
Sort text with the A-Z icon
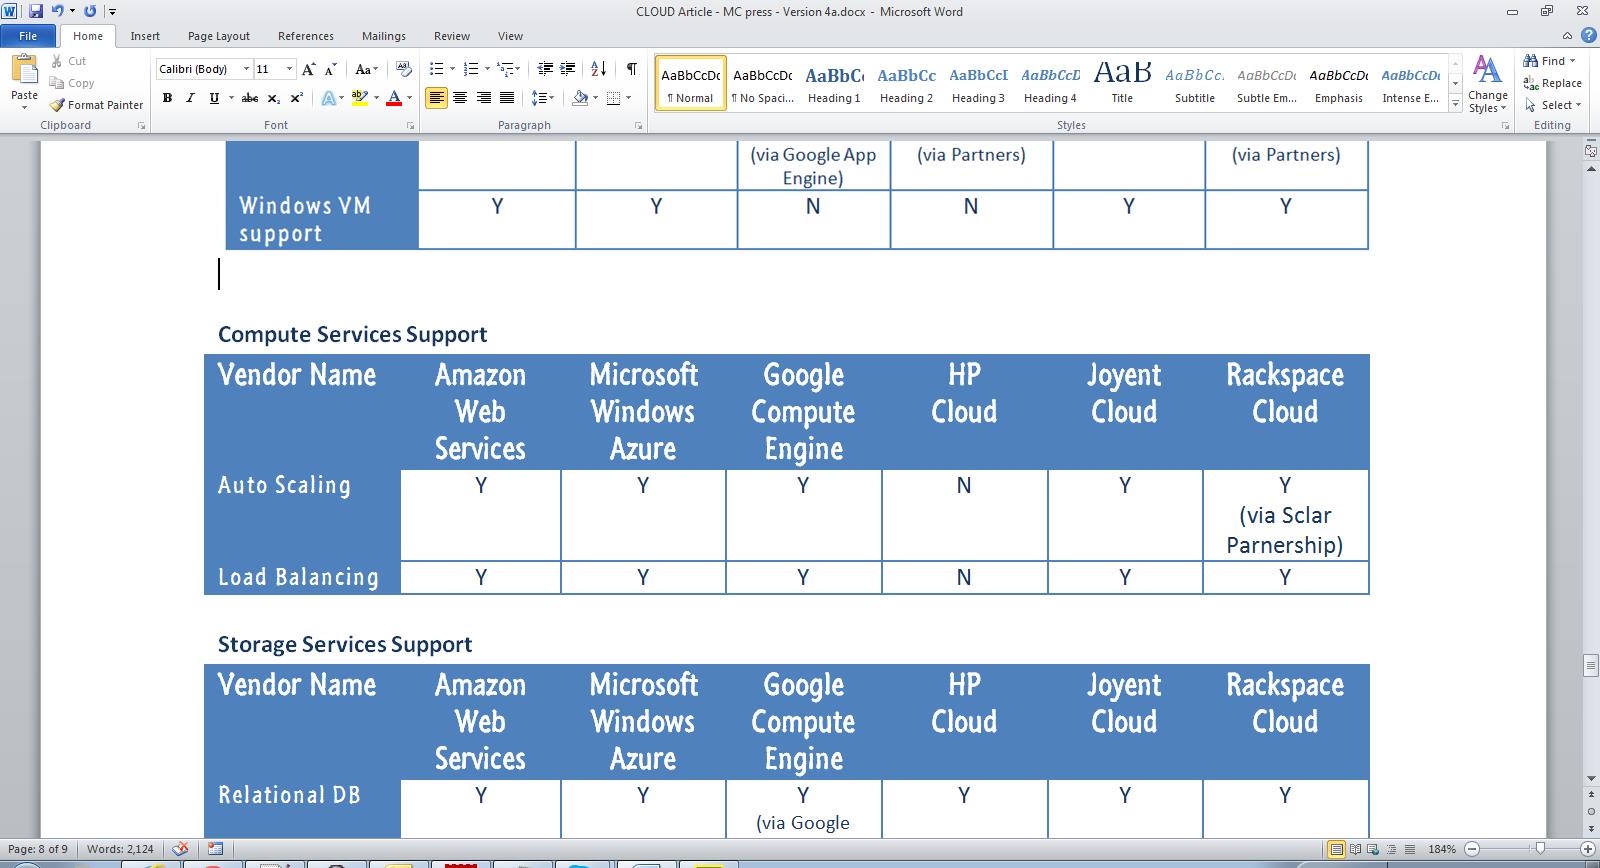(599, 69)
